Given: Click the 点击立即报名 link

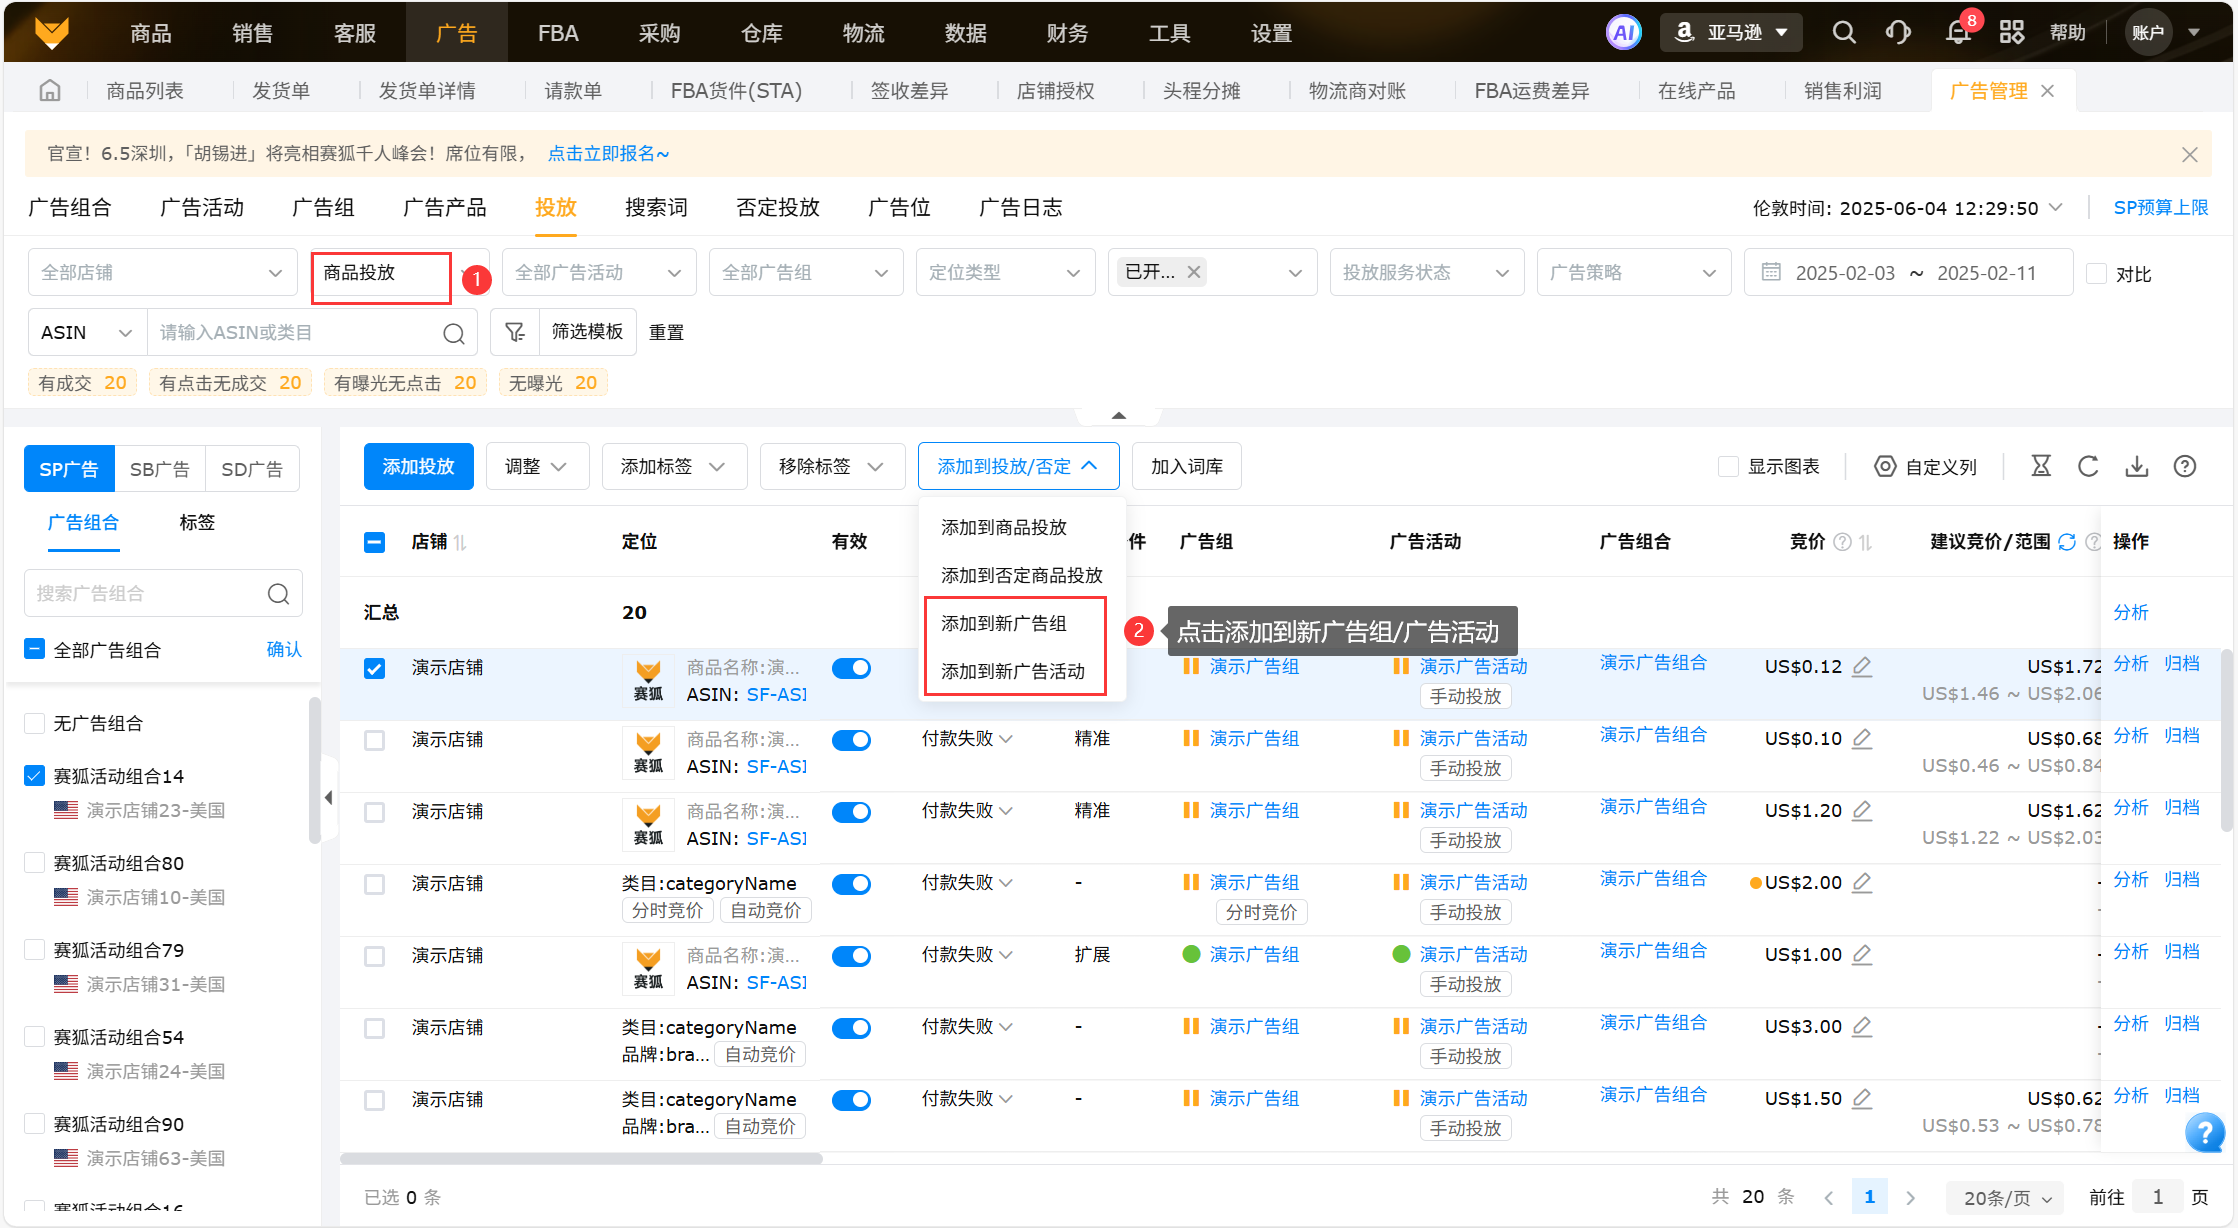Looking at the screenshot, I should pyautogui.click(x=608, y=154).
